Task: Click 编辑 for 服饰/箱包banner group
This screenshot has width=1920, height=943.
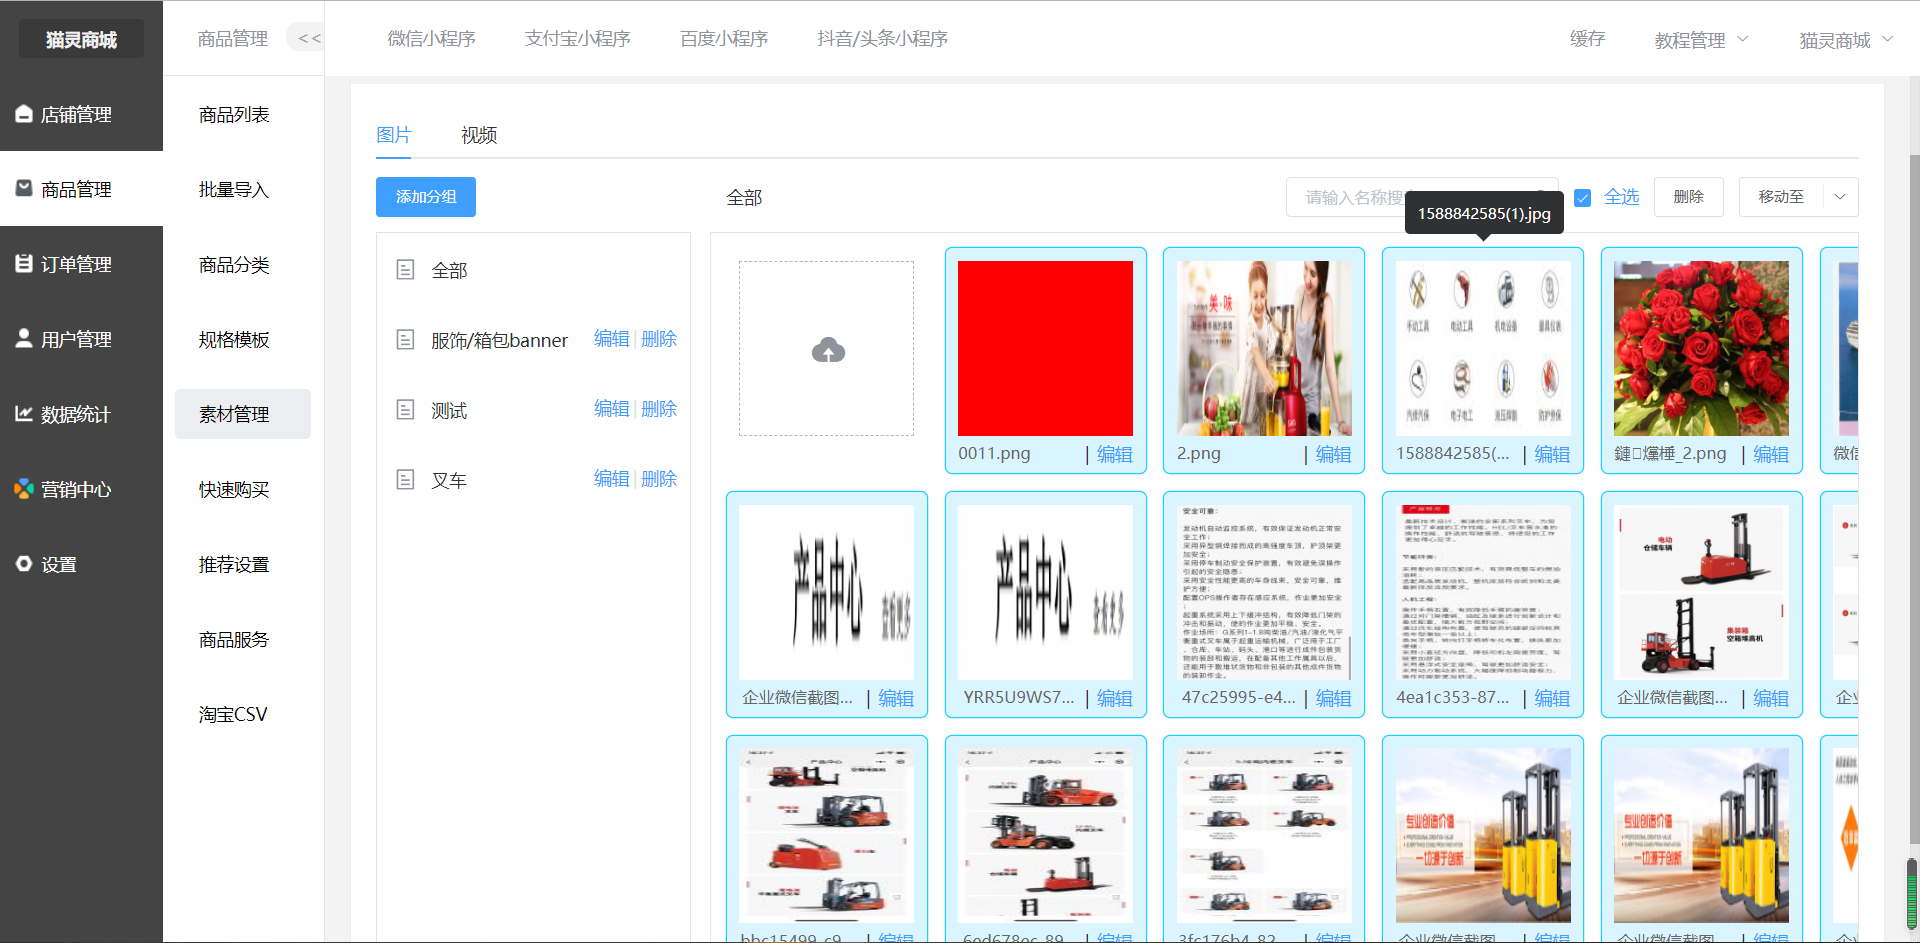Action: 611,339
